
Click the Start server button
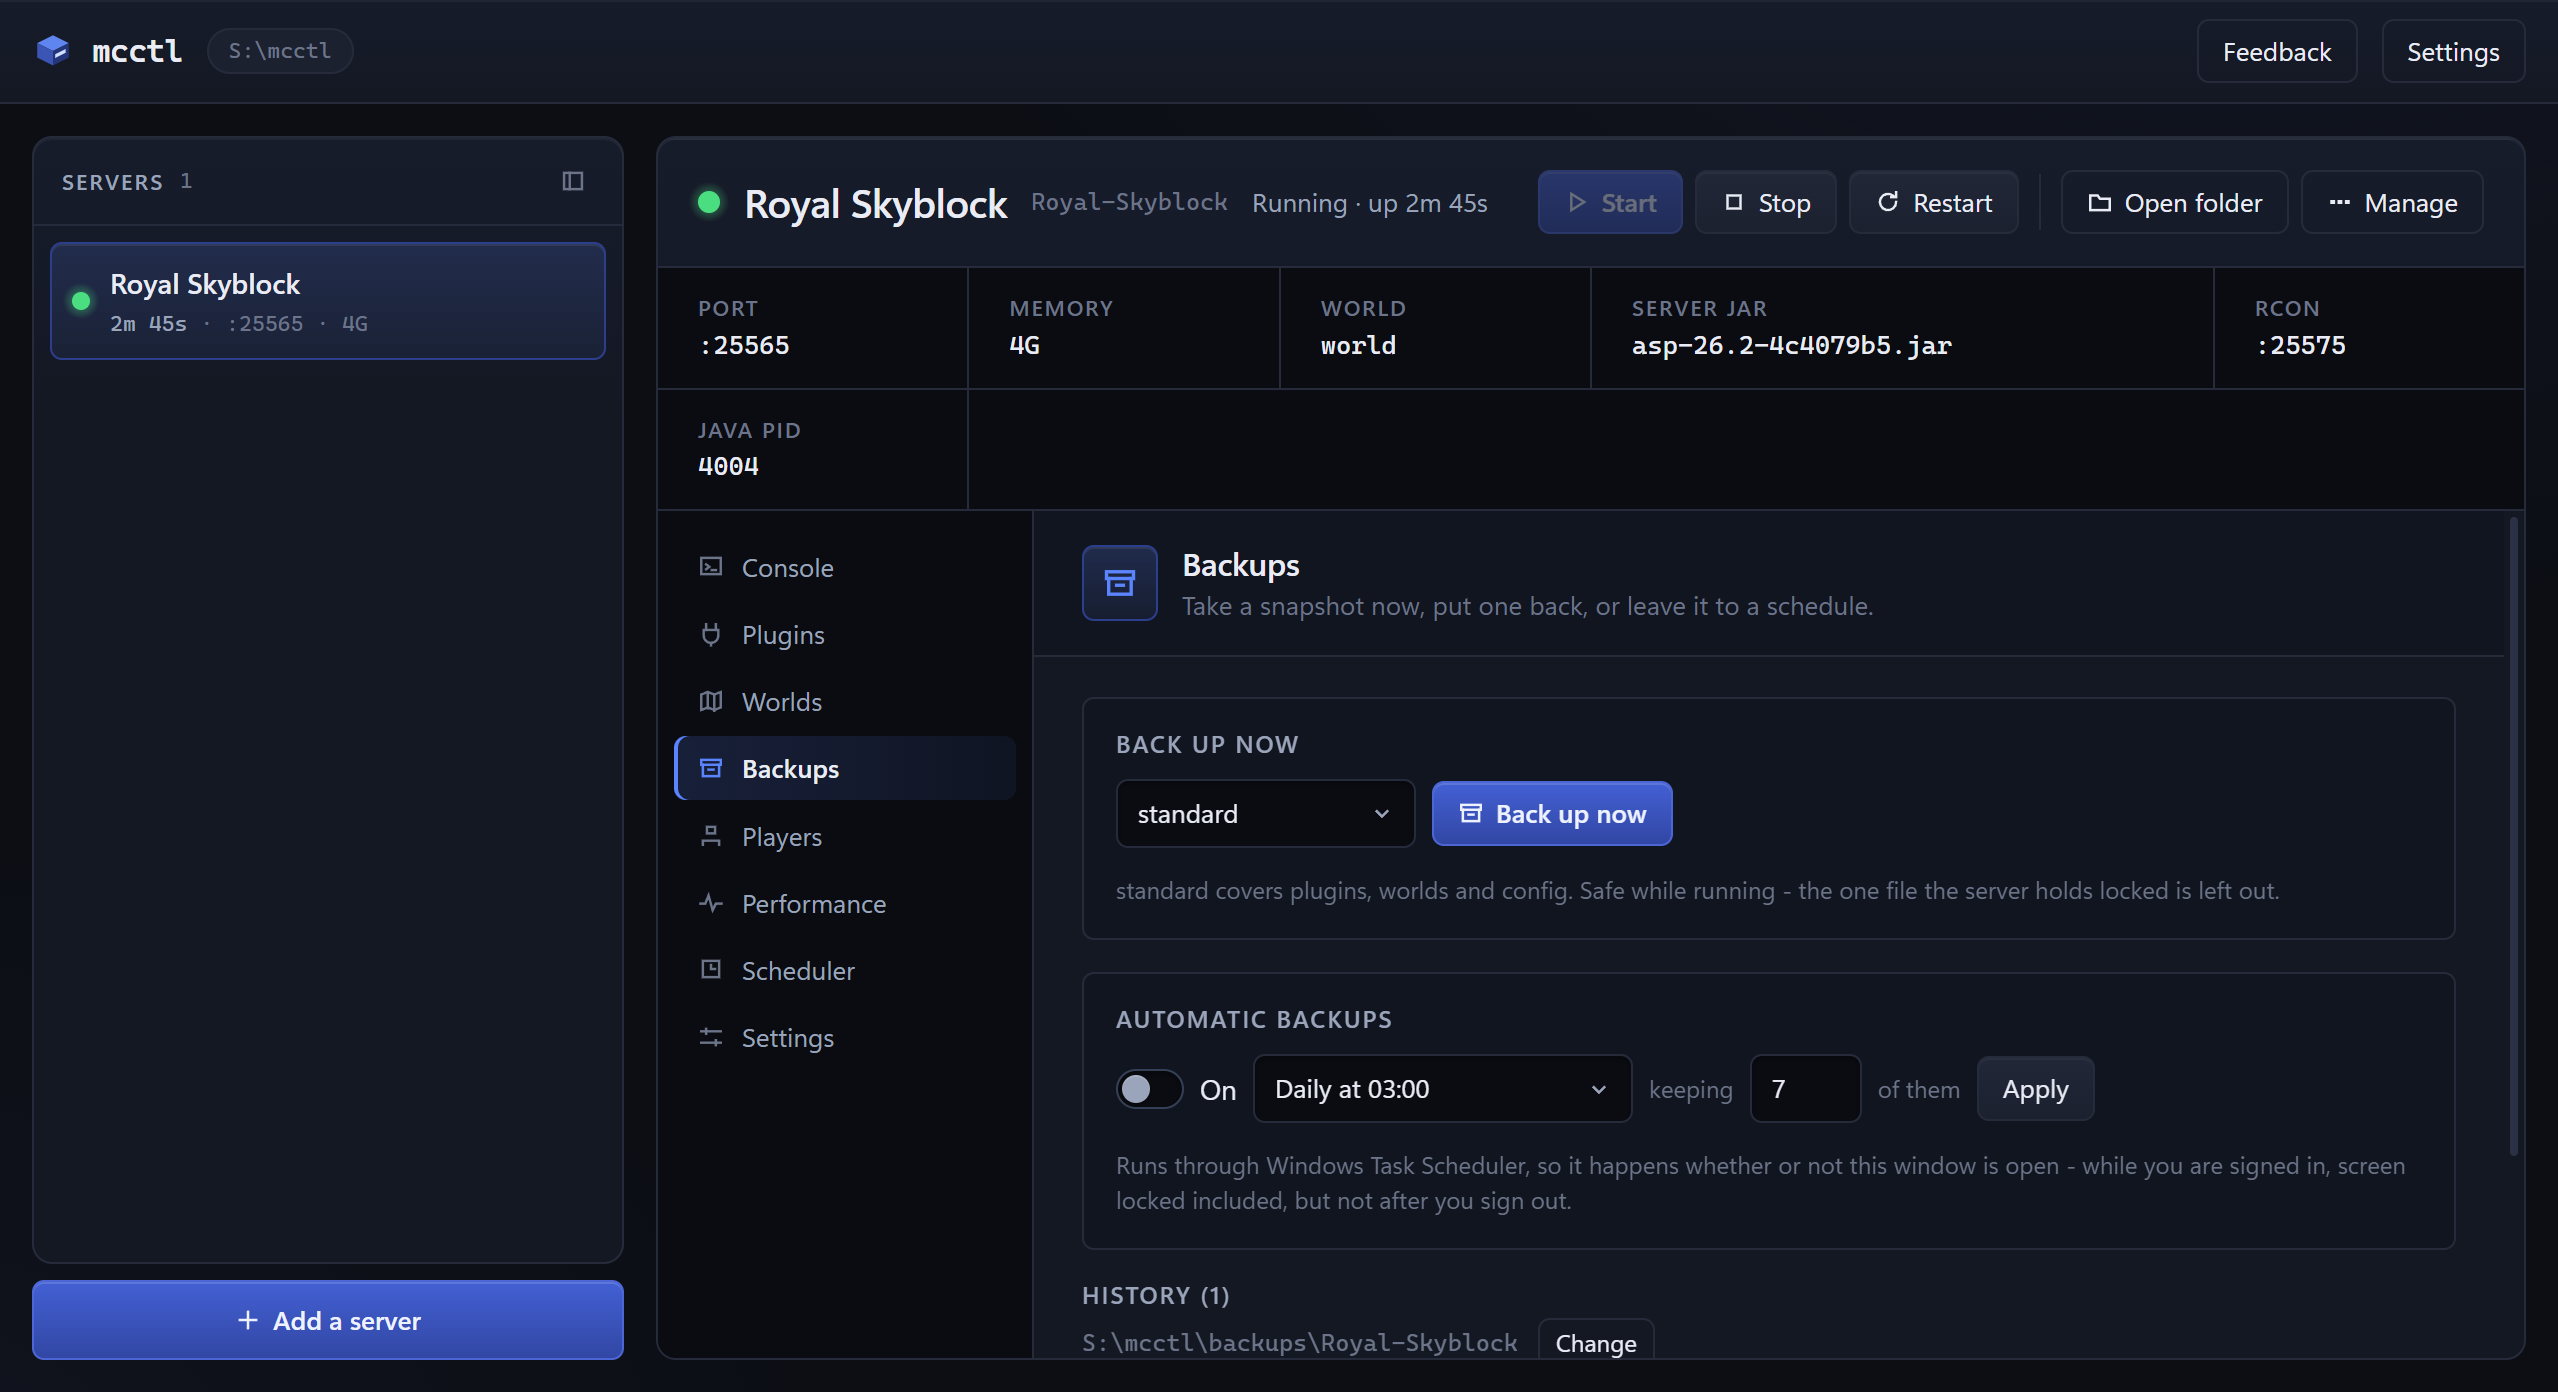(x=1610, y=203)
